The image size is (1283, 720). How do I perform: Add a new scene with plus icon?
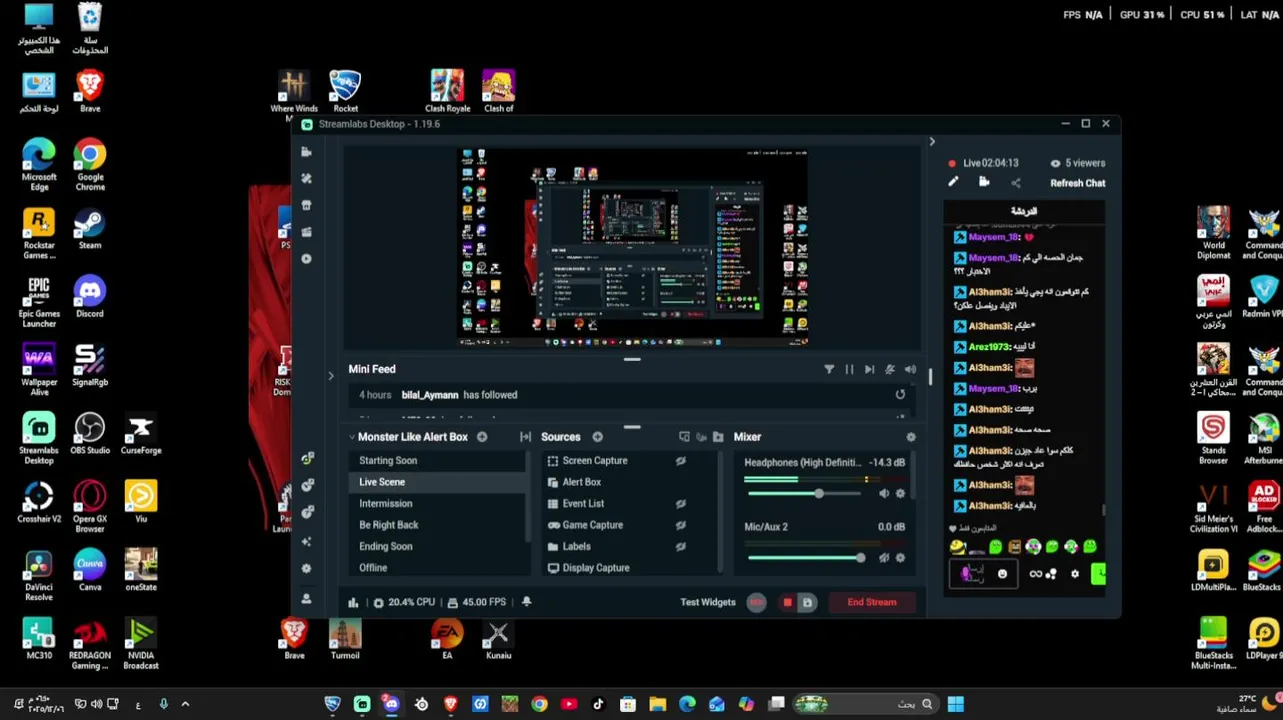point(482,437)
